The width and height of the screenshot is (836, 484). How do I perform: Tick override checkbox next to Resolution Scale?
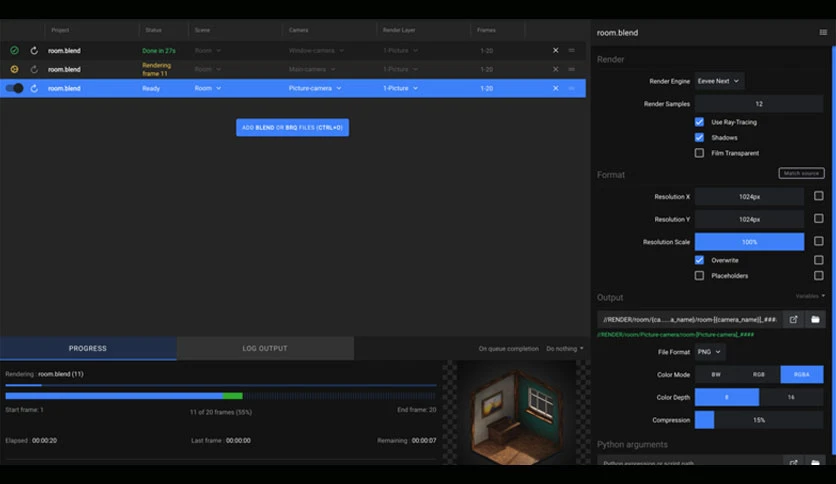pos(818,241)
